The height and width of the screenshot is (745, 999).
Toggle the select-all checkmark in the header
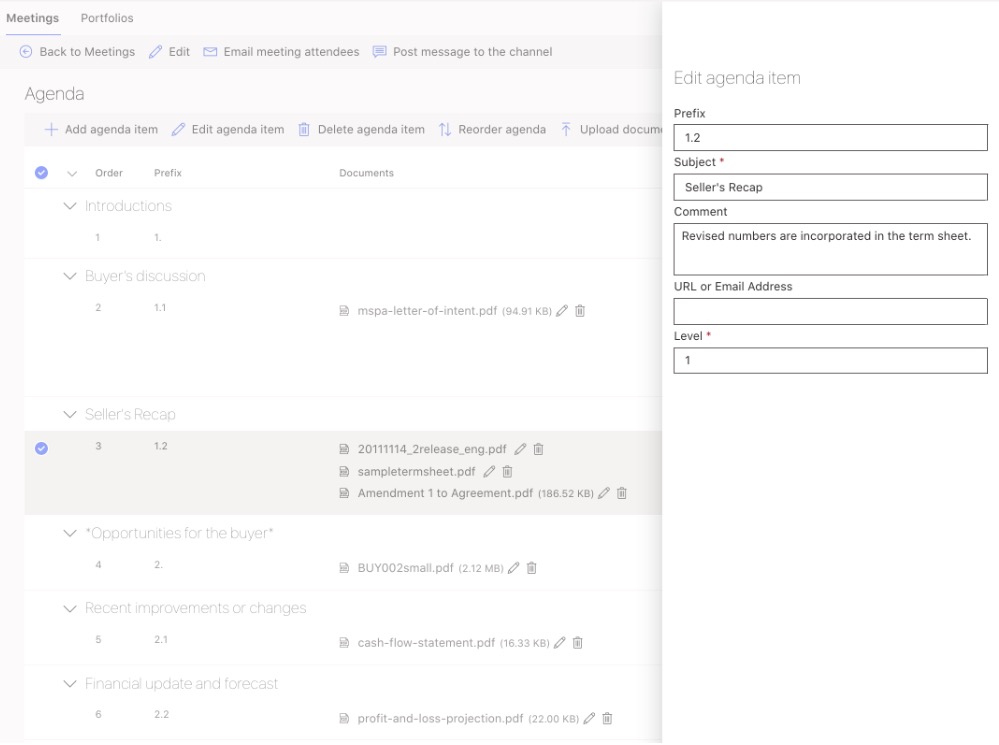tap(41, 172)
